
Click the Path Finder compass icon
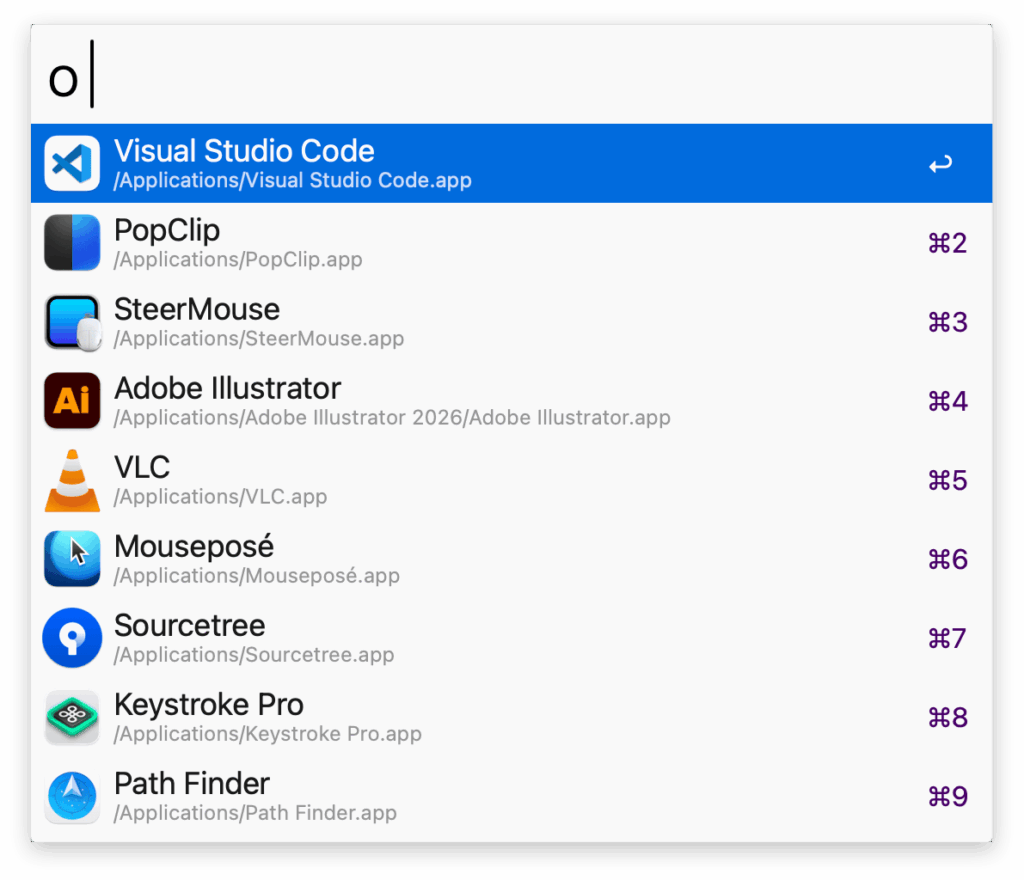pos(72,797)
